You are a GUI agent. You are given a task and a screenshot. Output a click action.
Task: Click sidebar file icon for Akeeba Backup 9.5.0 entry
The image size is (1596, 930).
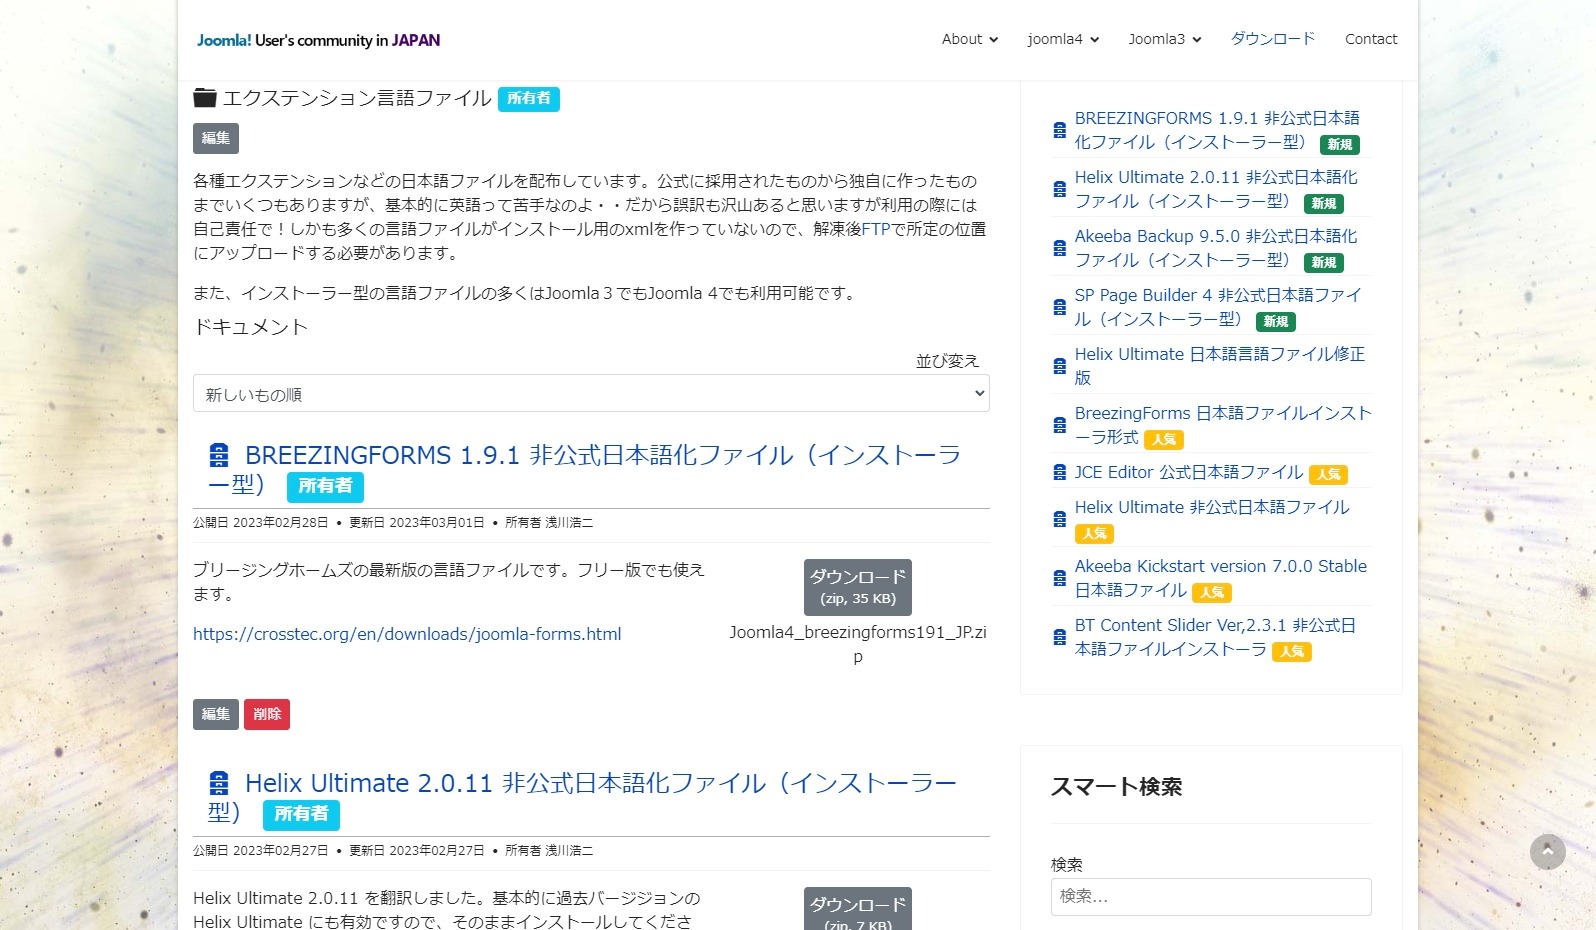point(1059,248)
